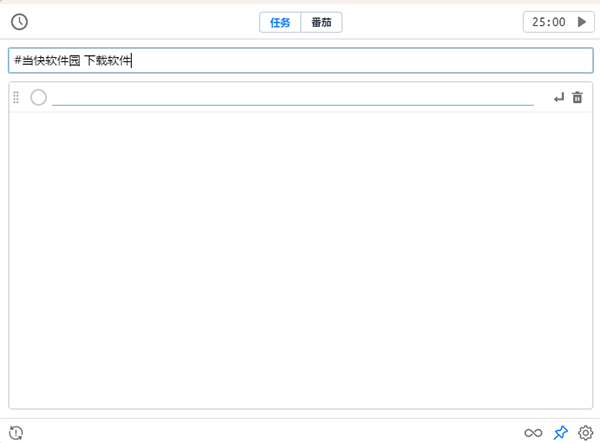
Task: Focus the empty task name line
Action: (x=292, y=96)
